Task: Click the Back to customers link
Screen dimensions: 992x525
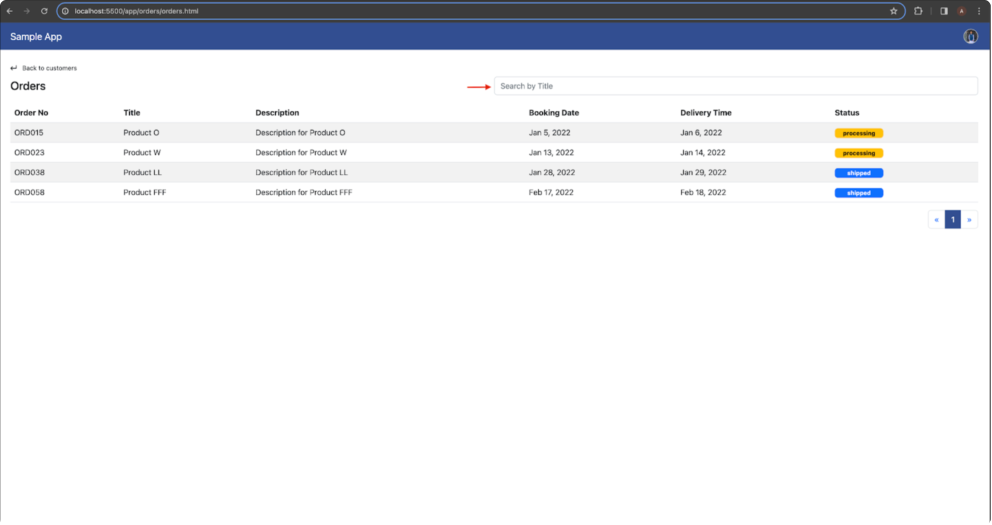Action: click(x=49, y=68)
